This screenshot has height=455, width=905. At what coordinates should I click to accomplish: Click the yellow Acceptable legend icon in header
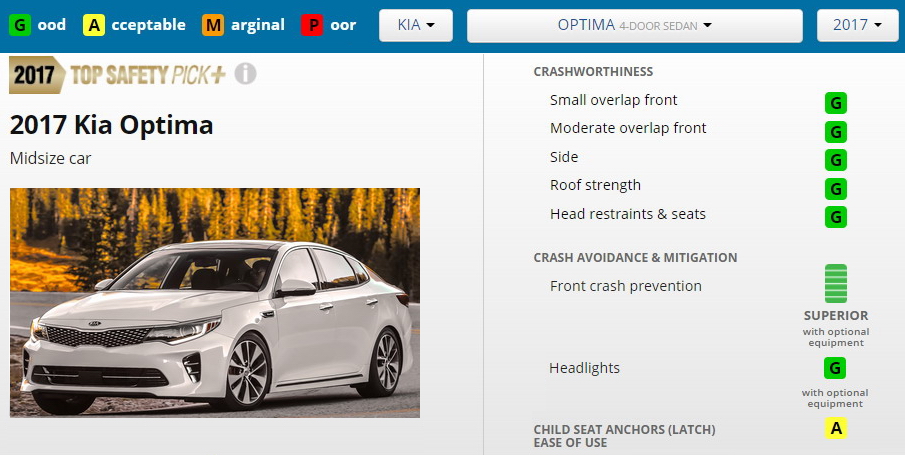point(94,25)
